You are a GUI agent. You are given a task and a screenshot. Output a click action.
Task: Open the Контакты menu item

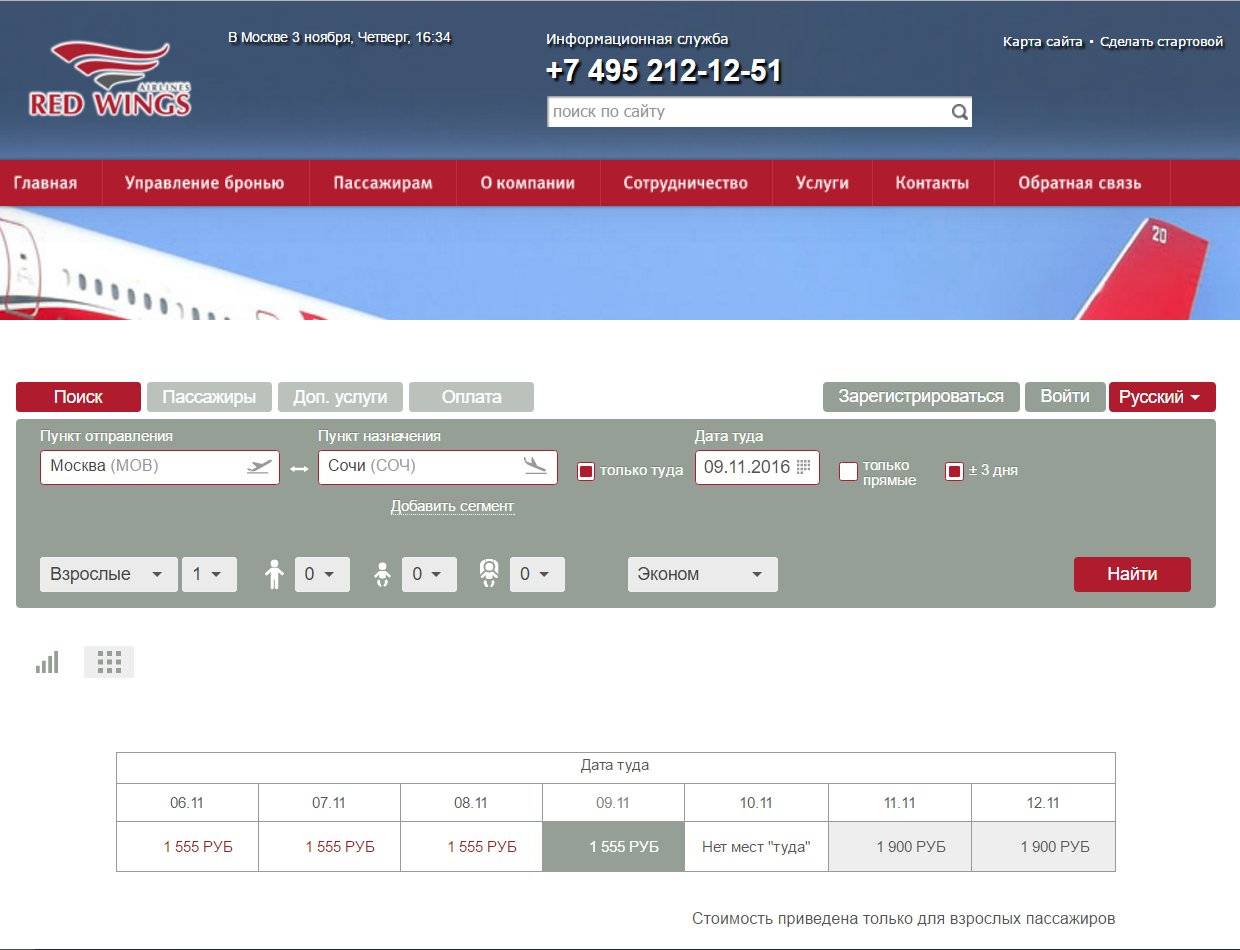click(933, 183)
